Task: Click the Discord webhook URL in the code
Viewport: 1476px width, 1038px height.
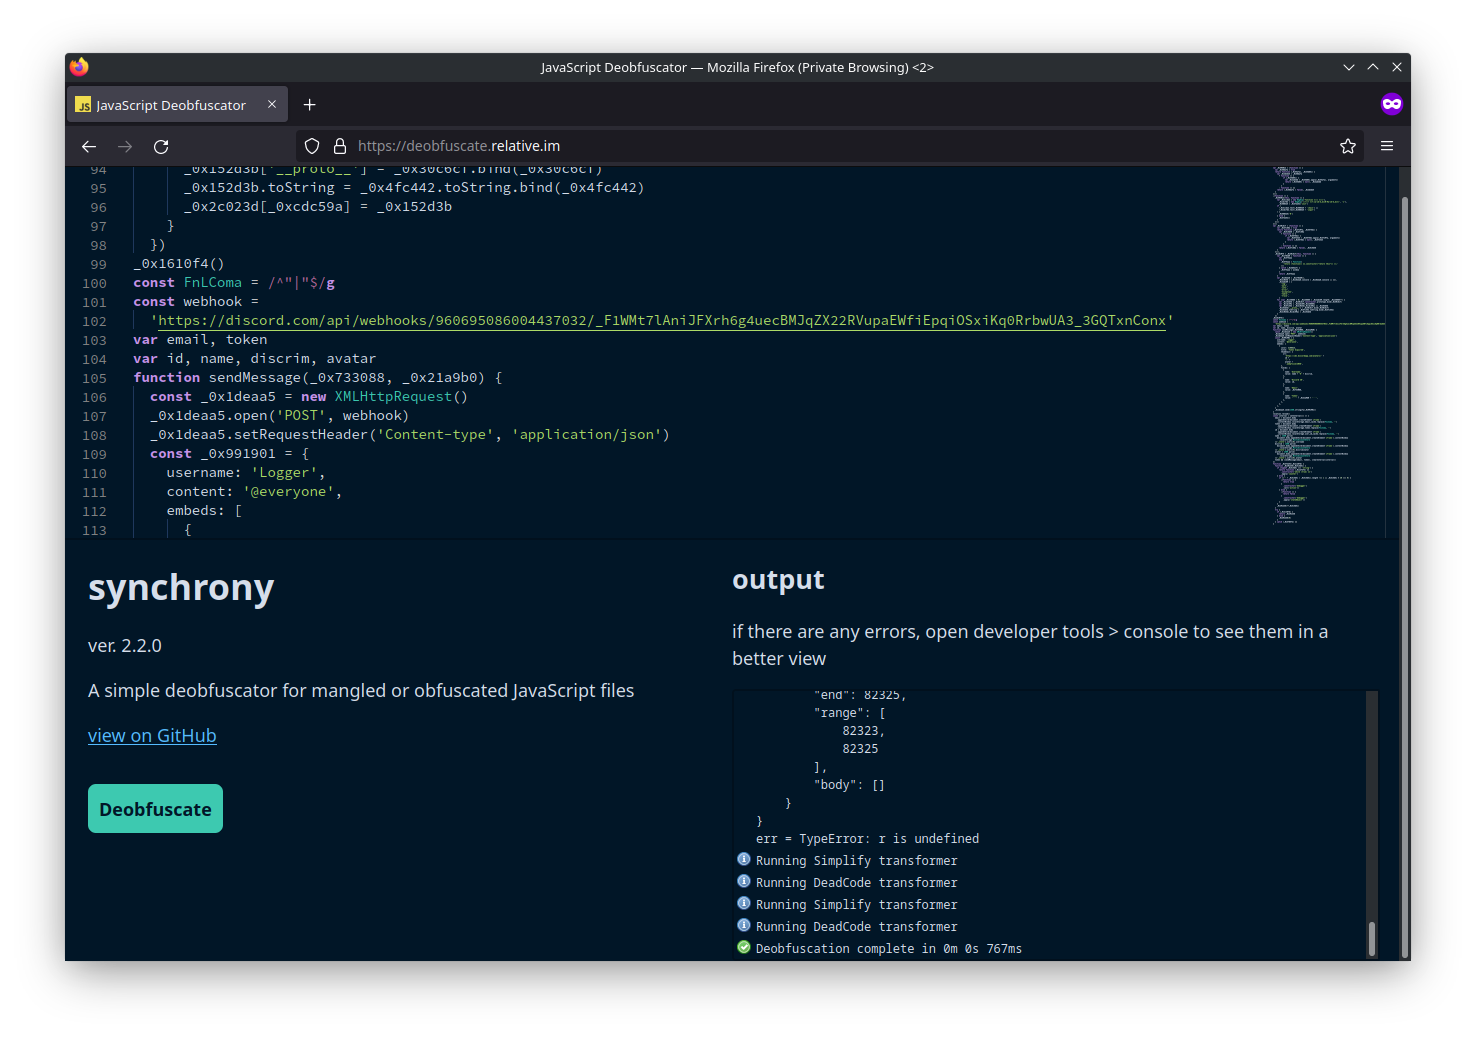Action: click(x=662, y=321)
